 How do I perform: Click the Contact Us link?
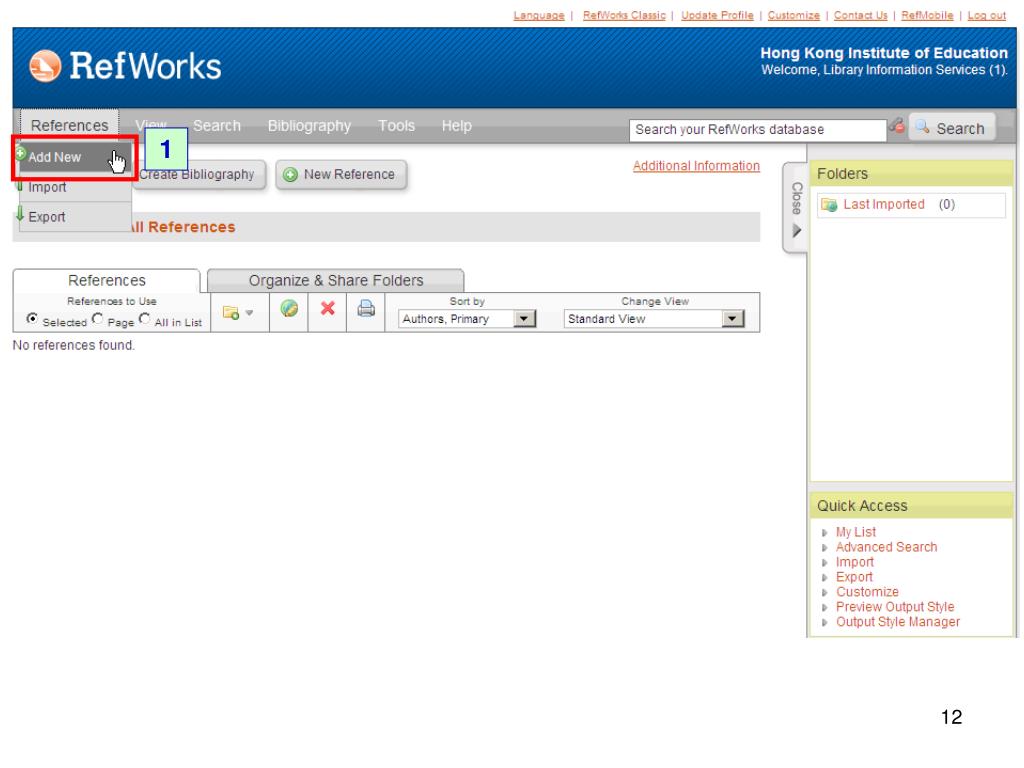click(x=860, y=15)
